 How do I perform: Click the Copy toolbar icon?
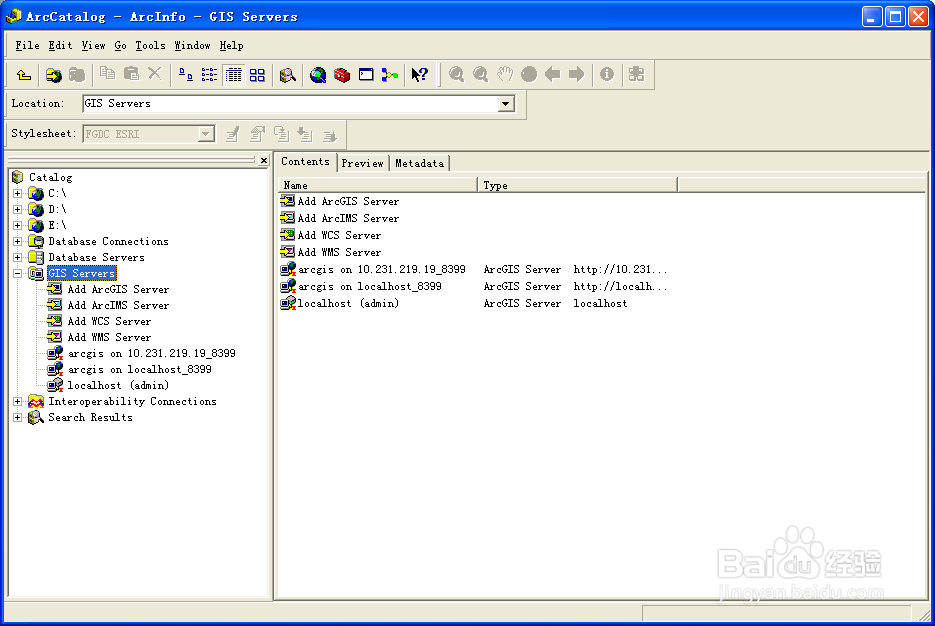(x=107, y=74)
